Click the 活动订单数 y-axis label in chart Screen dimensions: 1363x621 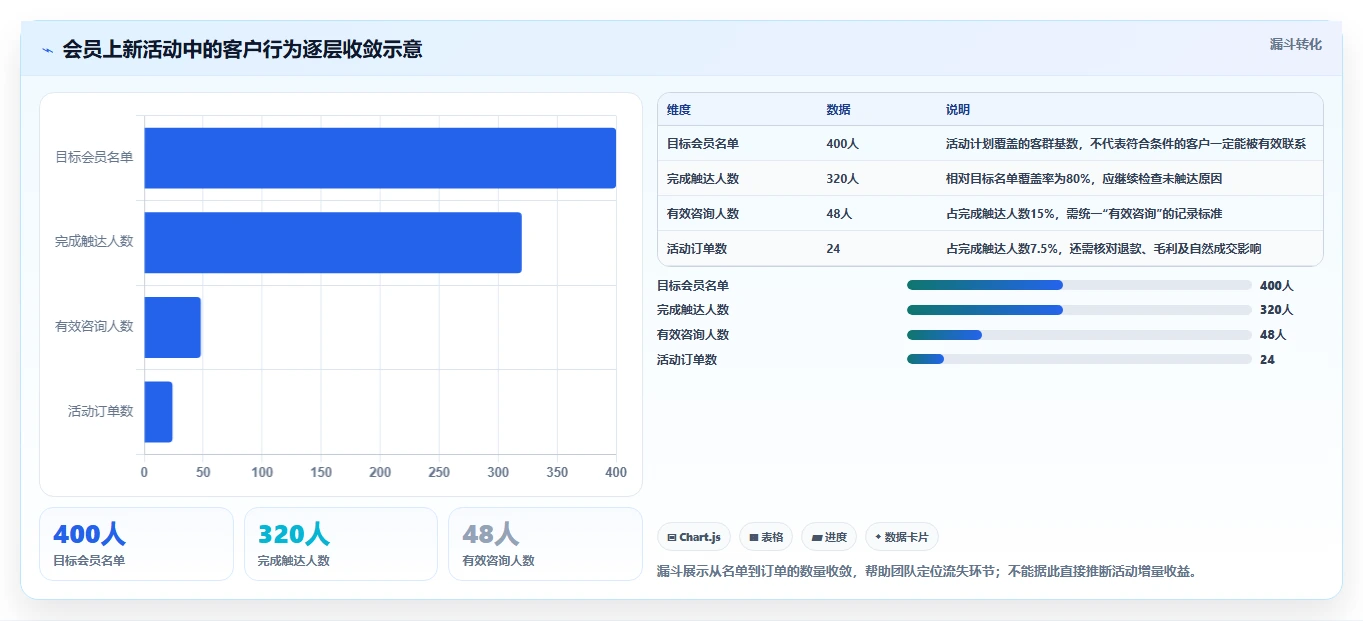[100, 411]
